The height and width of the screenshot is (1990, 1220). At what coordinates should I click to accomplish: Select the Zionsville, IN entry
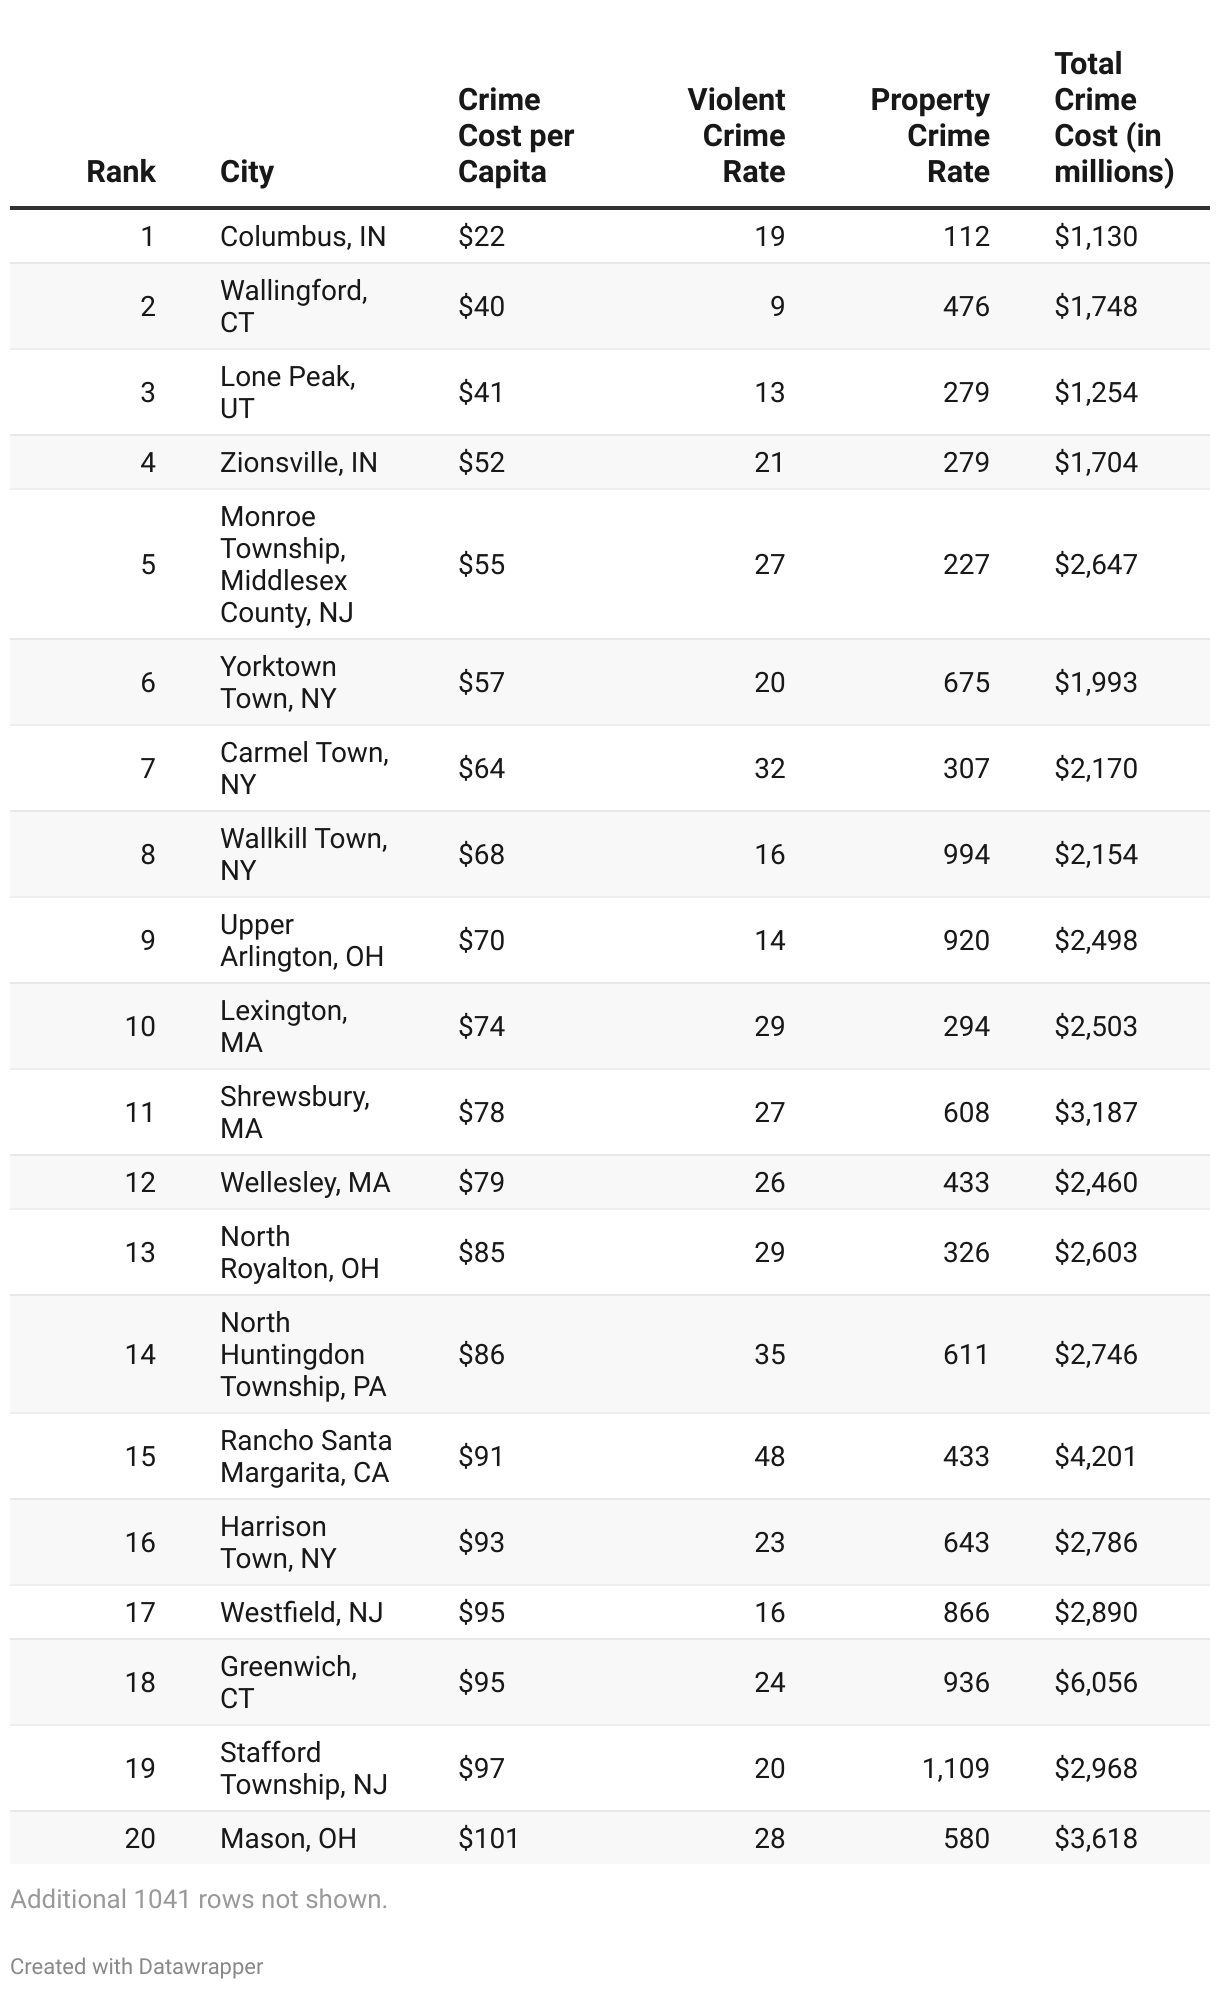click(x=299, y=462)
